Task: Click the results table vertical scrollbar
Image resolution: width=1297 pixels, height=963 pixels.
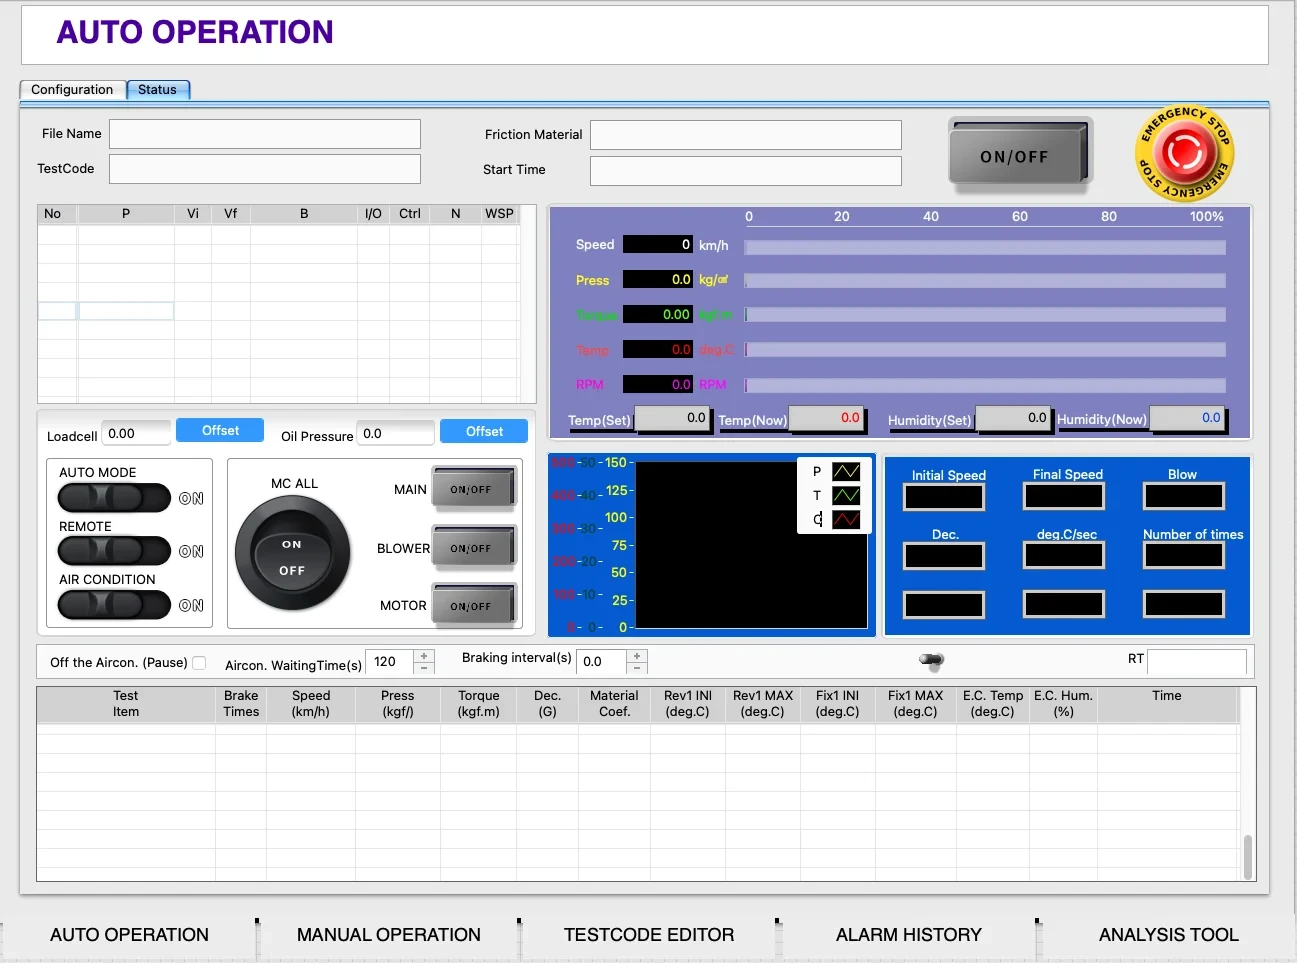Action: [1247, 856]
